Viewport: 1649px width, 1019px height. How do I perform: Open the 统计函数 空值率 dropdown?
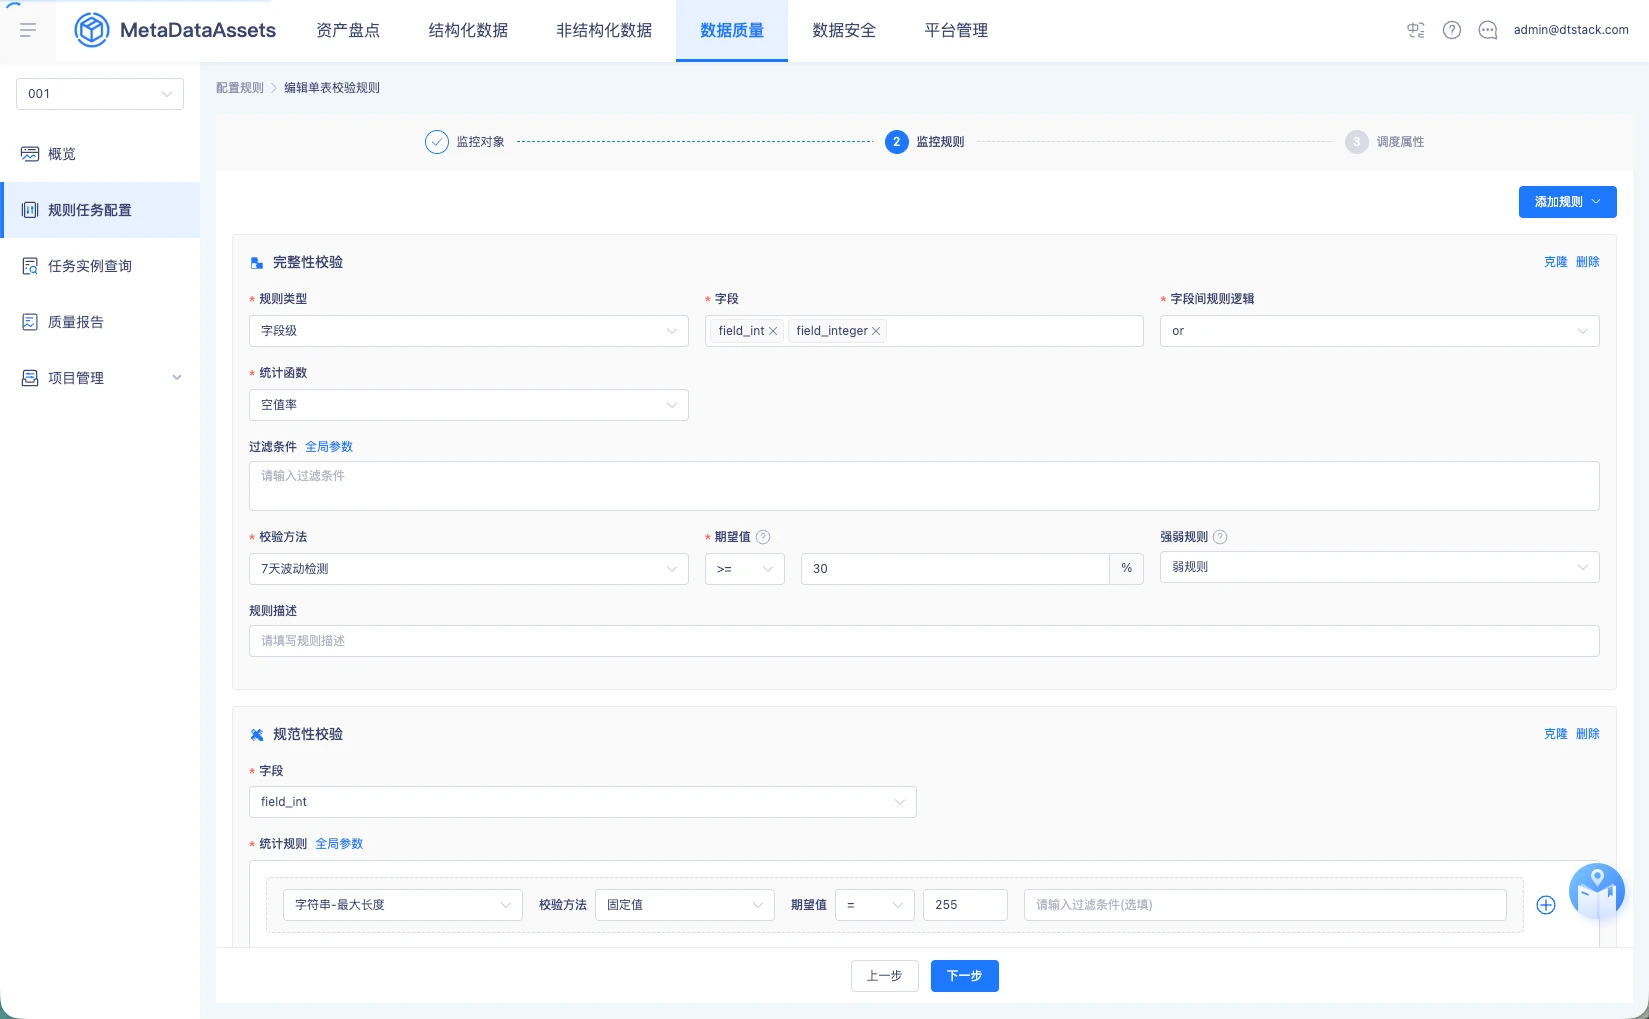[x=469, y=405]
